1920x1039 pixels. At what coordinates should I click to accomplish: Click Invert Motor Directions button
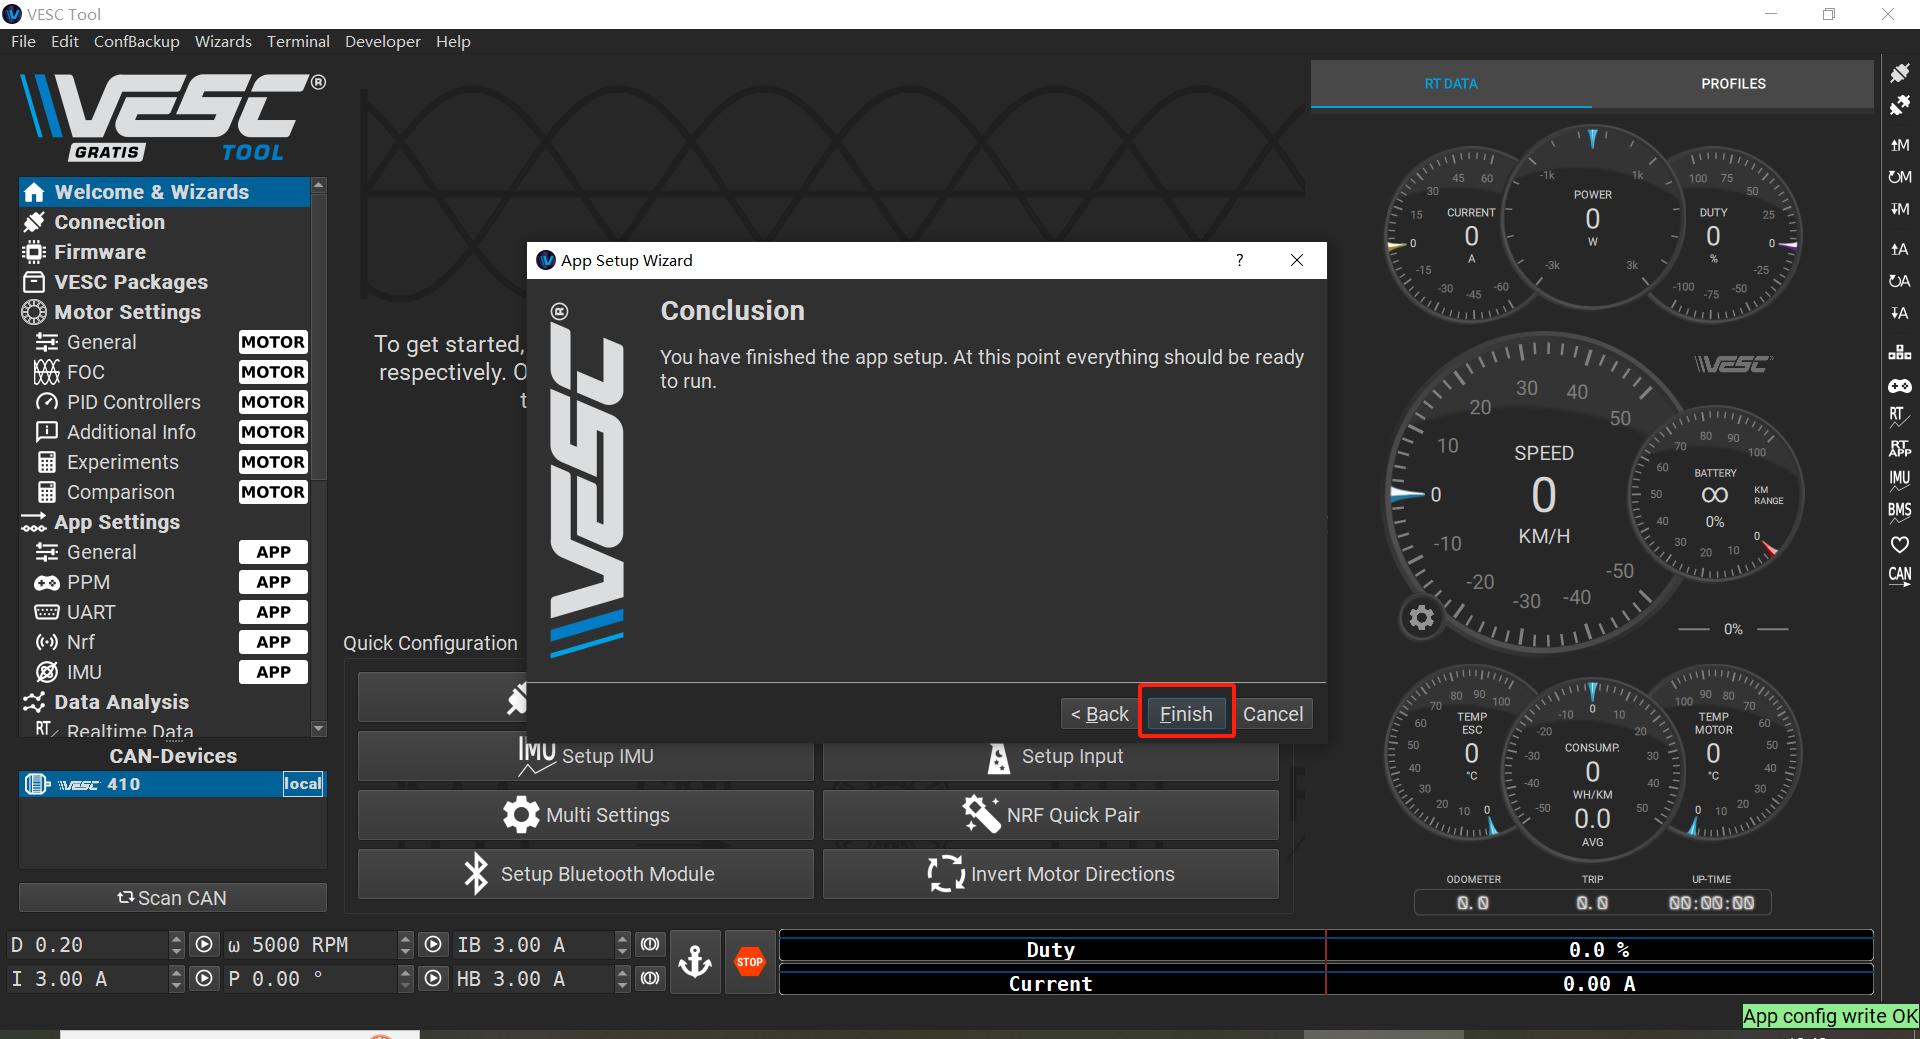click(x=1051, y=874)
